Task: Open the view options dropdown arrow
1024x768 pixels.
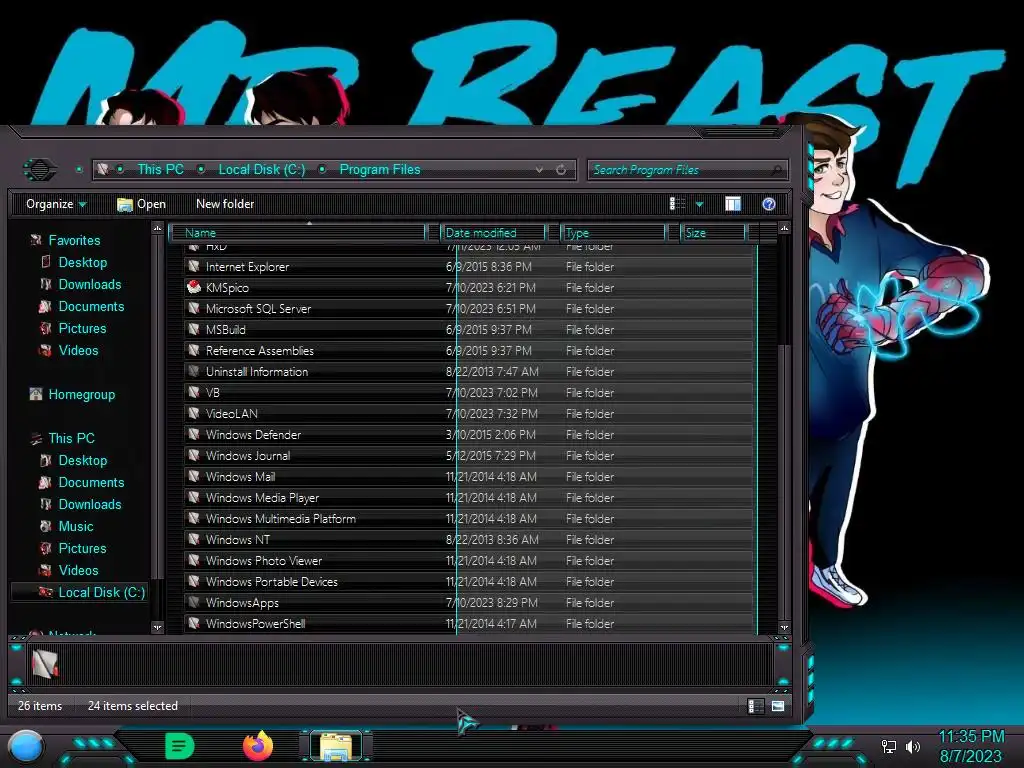Action: click(x=699, y=204)
